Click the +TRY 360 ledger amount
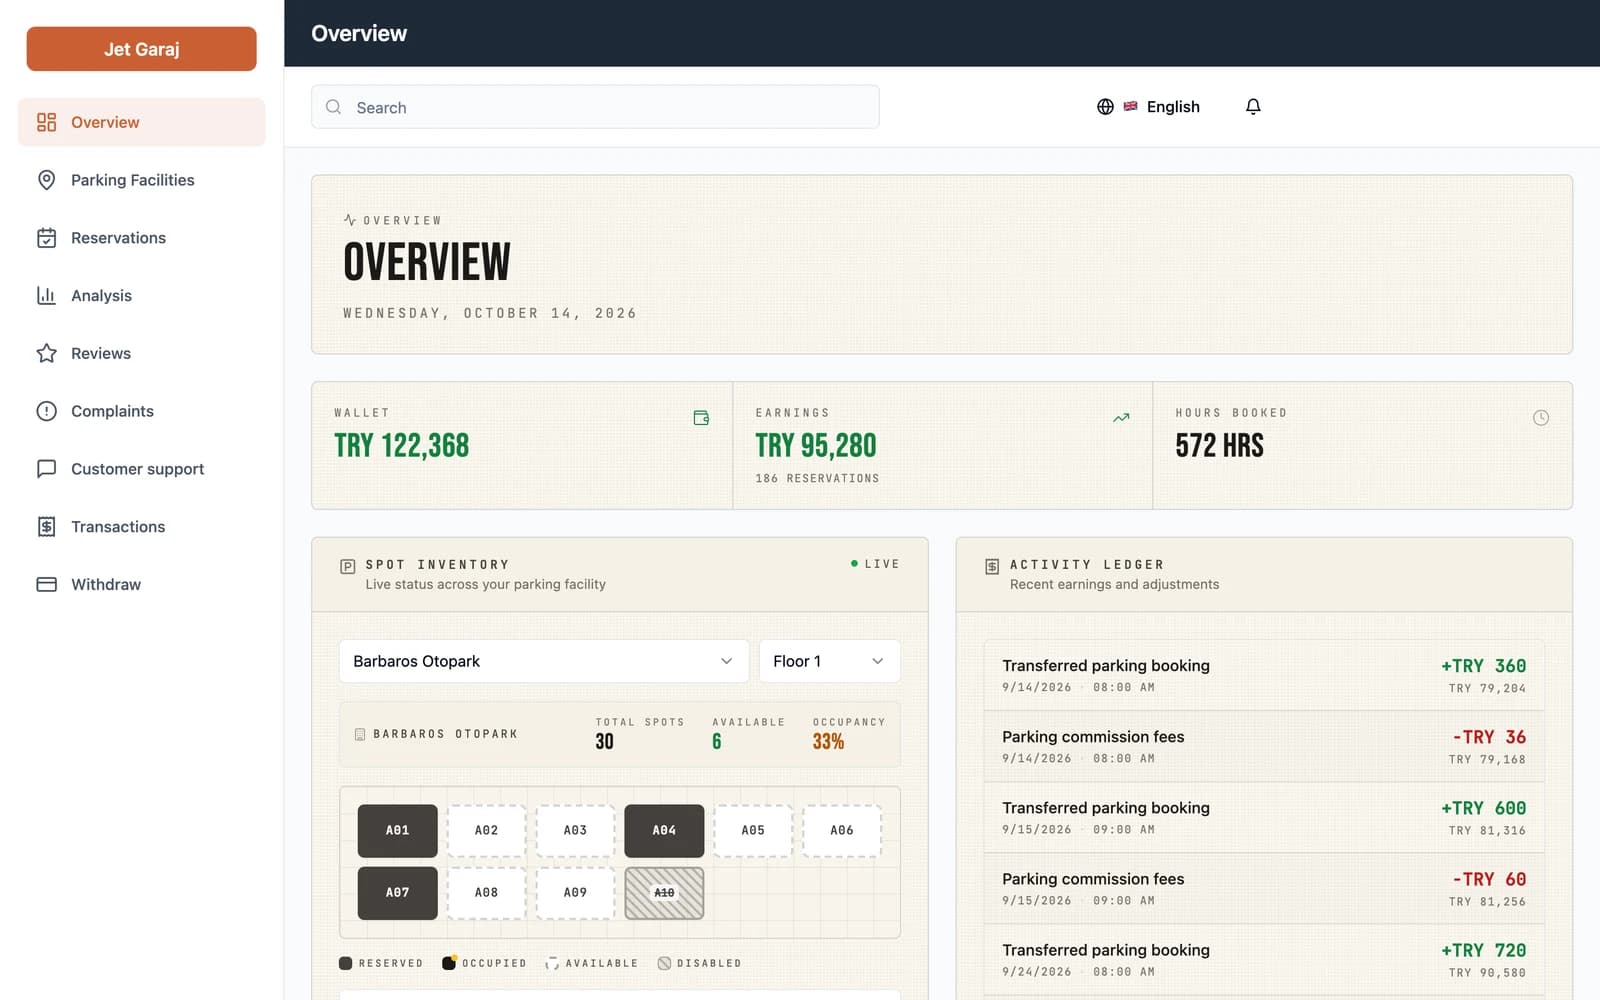The width and height of the screenshot is (1600, 1000). (x=1483, y=666)
